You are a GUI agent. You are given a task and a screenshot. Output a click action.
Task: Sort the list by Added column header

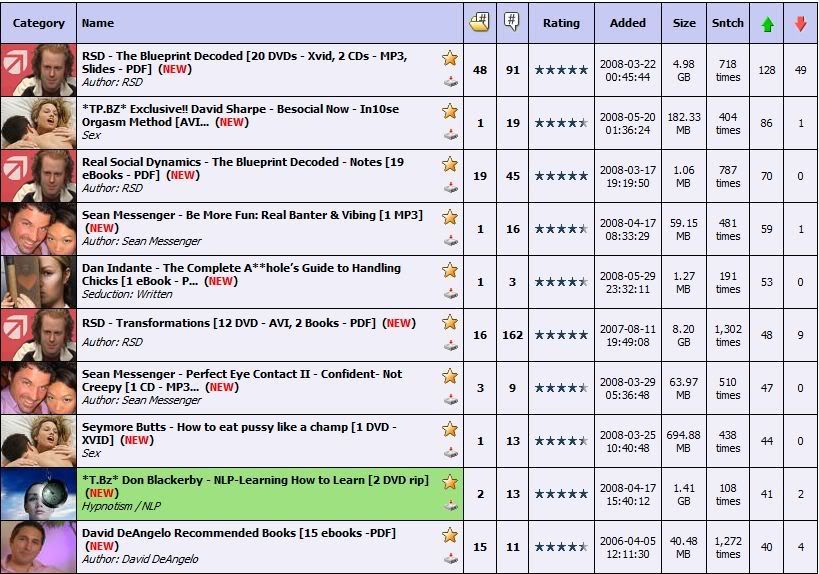tap(627, 23)
